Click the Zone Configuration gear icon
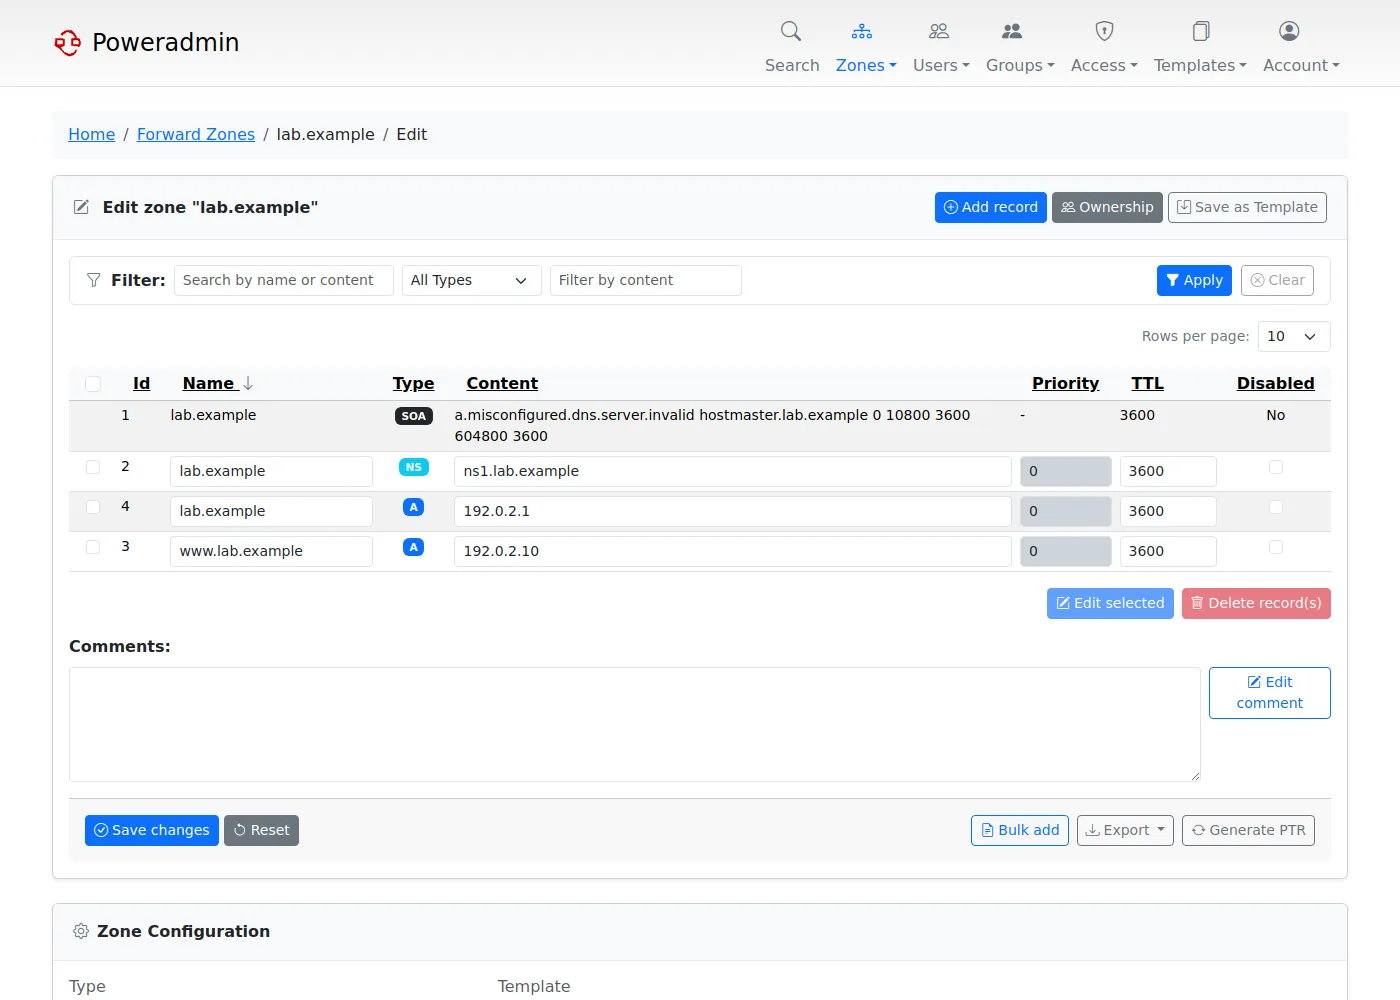This screenshot has width=1400, height=1000. click(x=81, y=931)
